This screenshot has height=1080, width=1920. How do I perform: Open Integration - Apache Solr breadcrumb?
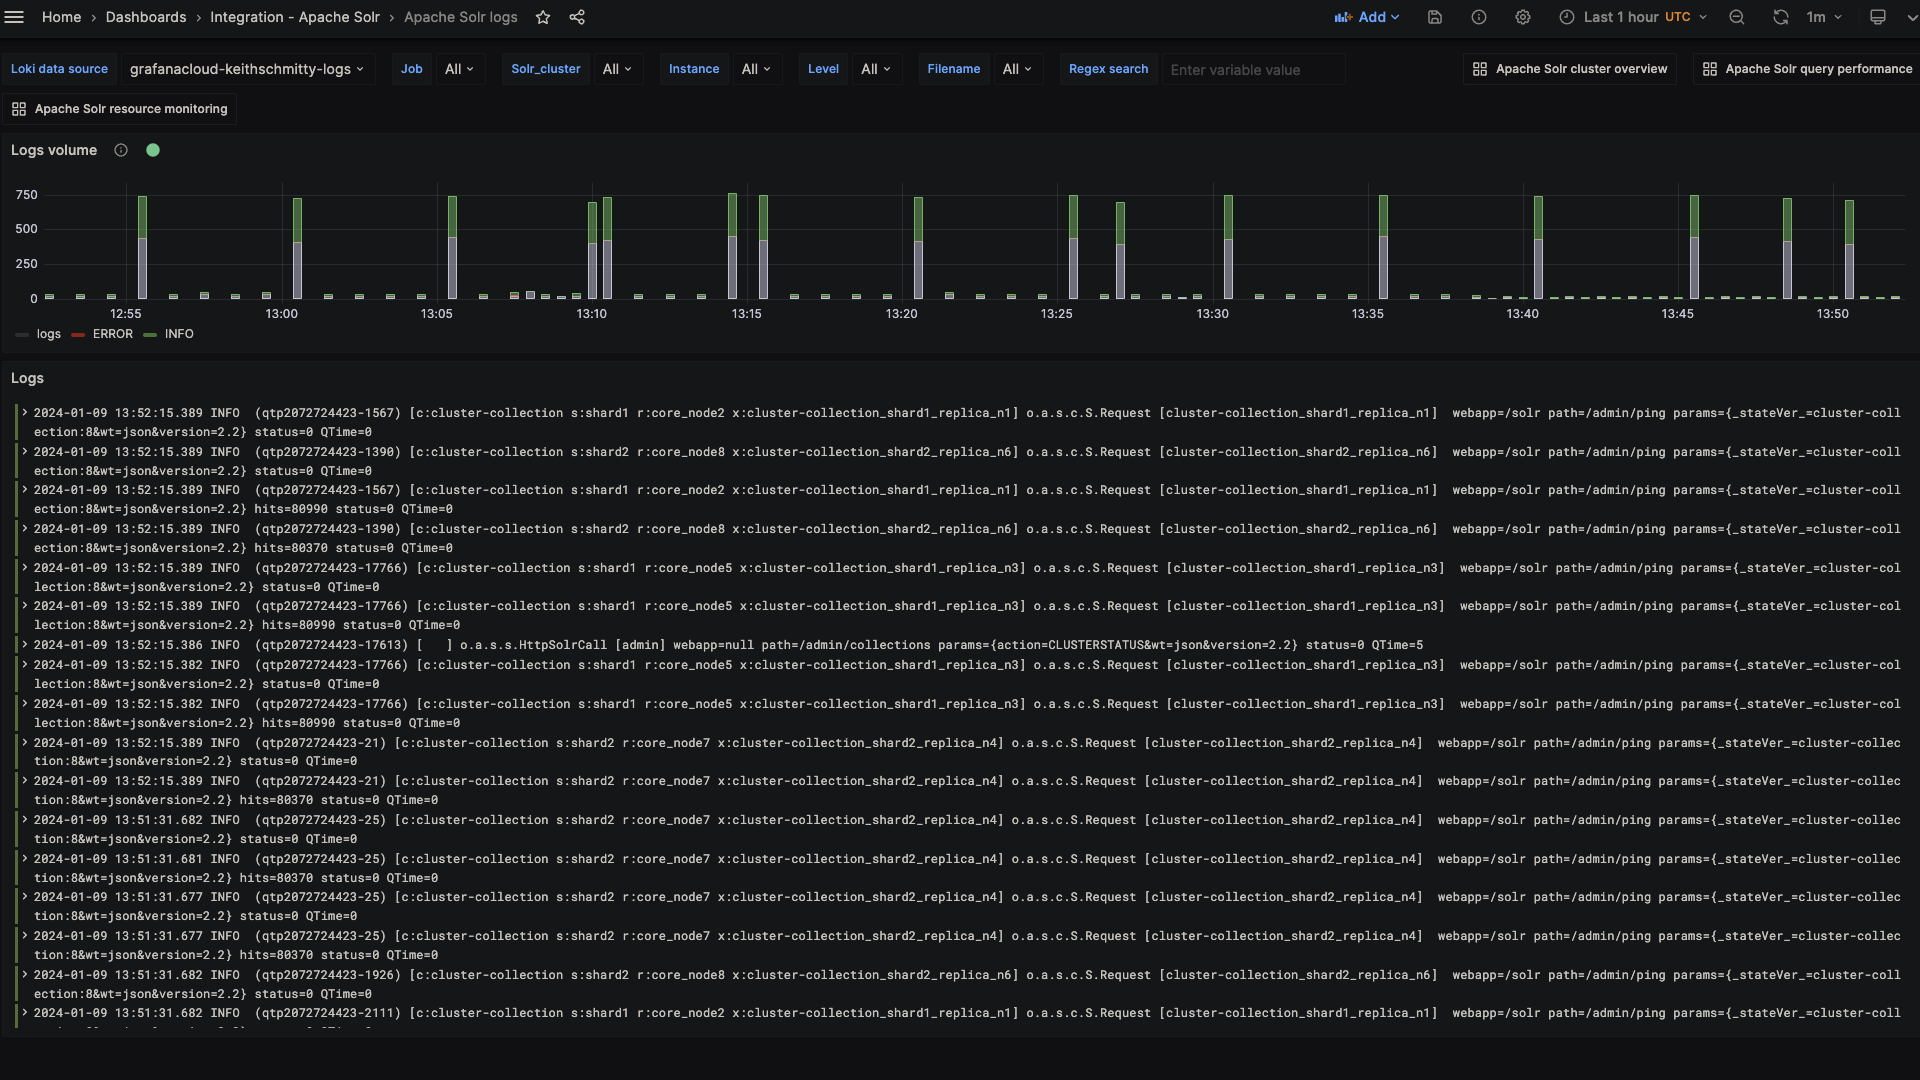(x=294, y=17)
